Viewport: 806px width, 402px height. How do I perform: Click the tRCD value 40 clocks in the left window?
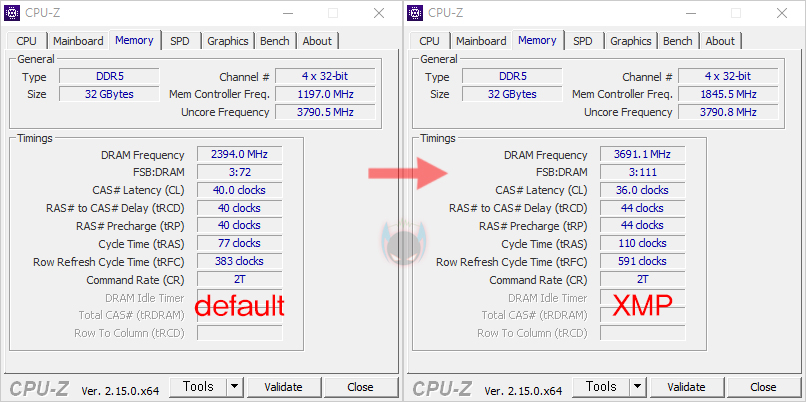pos(240,208)
